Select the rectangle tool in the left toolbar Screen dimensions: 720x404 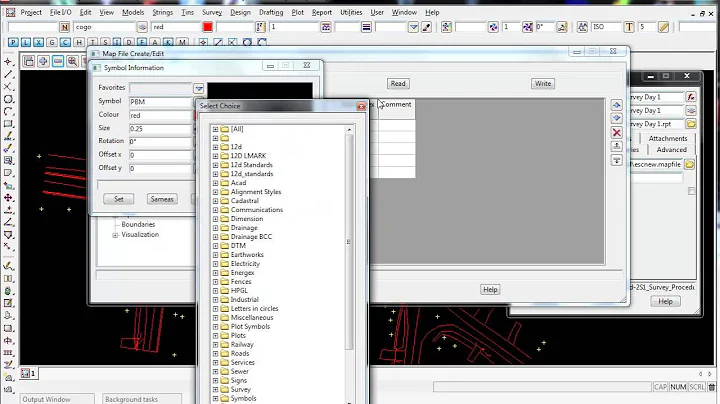[8, 124]
